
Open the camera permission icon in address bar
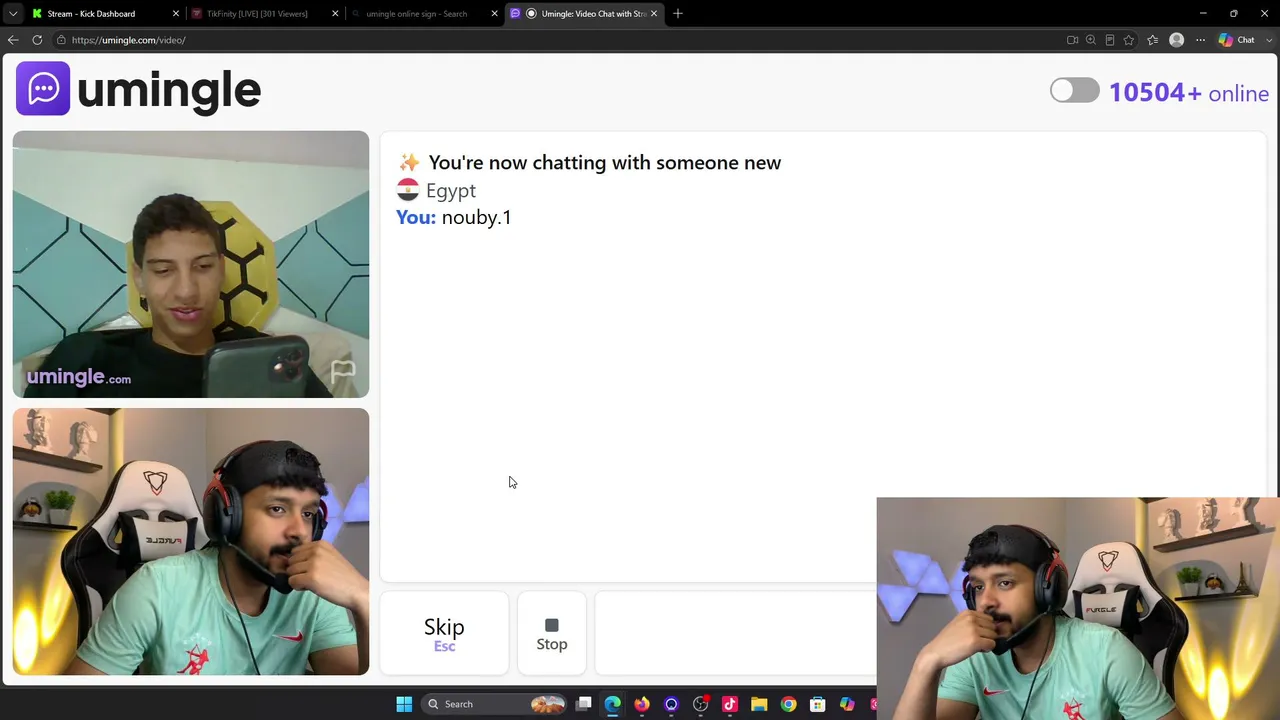coord(1072,40)
